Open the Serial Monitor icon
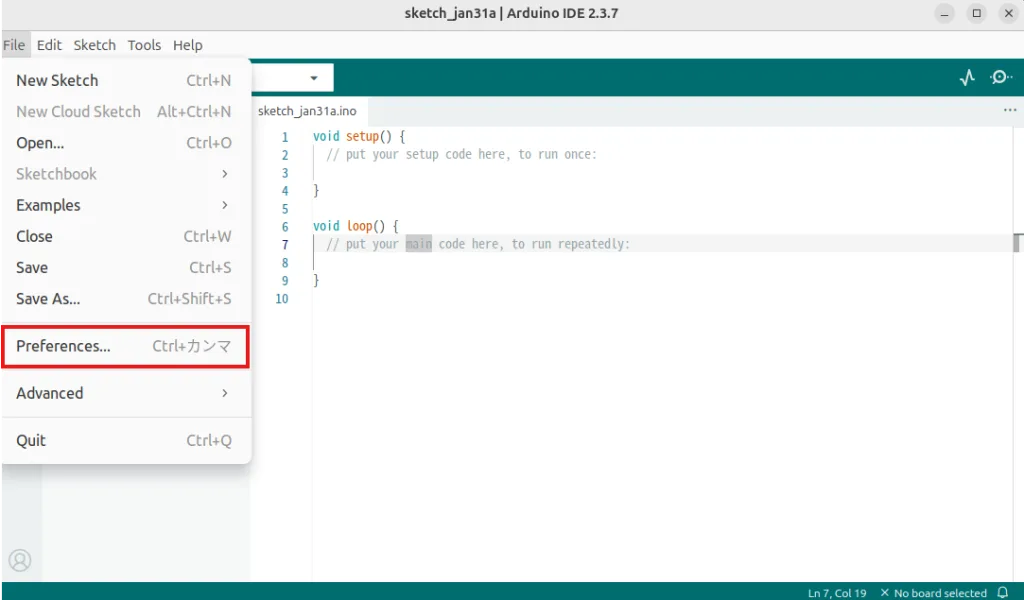The width and height of the screenshot is (1024, 600). coord(1000,77)
